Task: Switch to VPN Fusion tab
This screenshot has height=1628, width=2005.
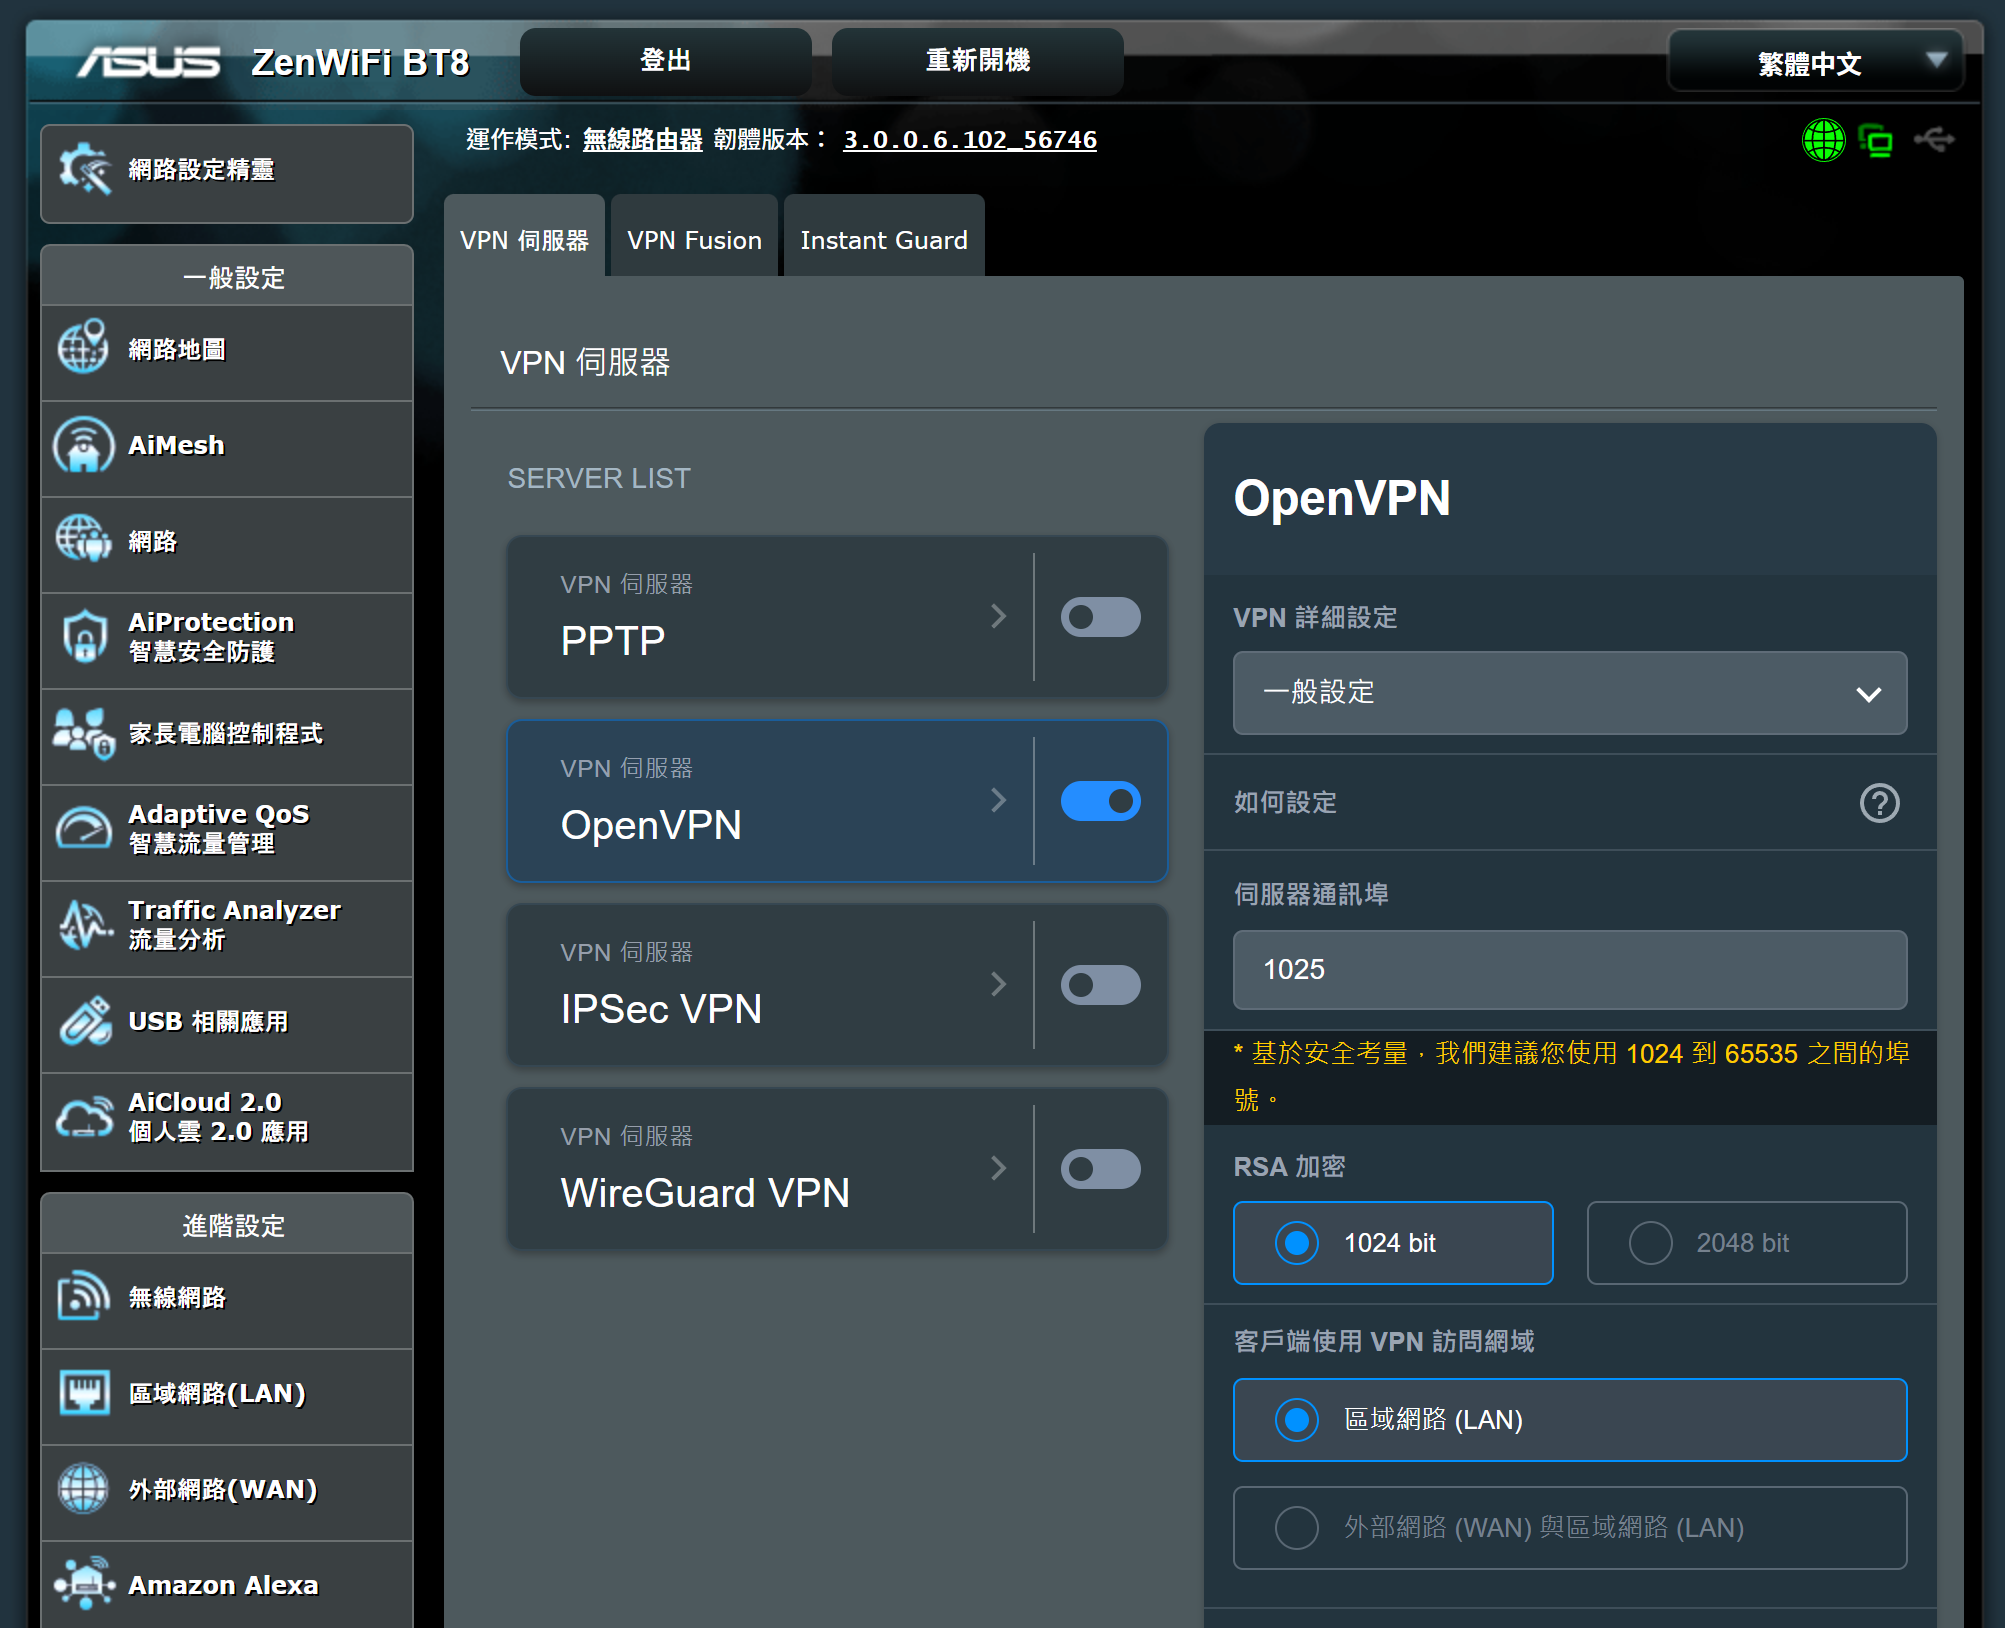Action: (x=694, y=240)
